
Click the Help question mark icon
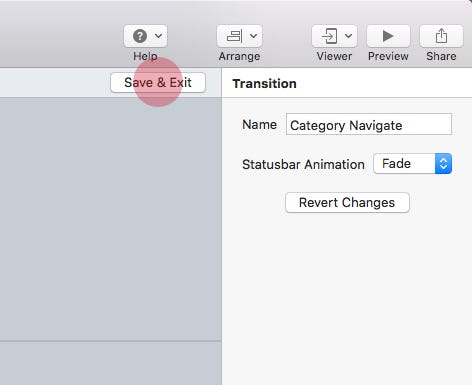[x=140, y=36]
